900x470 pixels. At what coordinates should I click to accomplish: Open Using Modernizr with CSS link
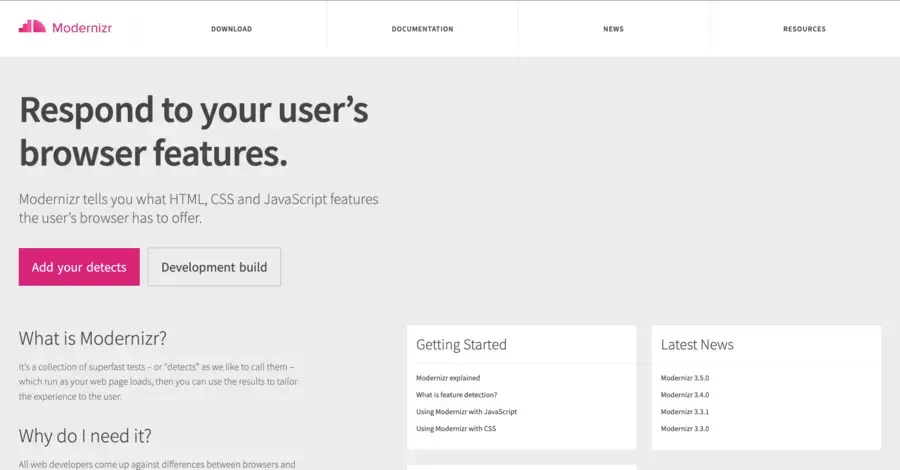coord(456,429)
